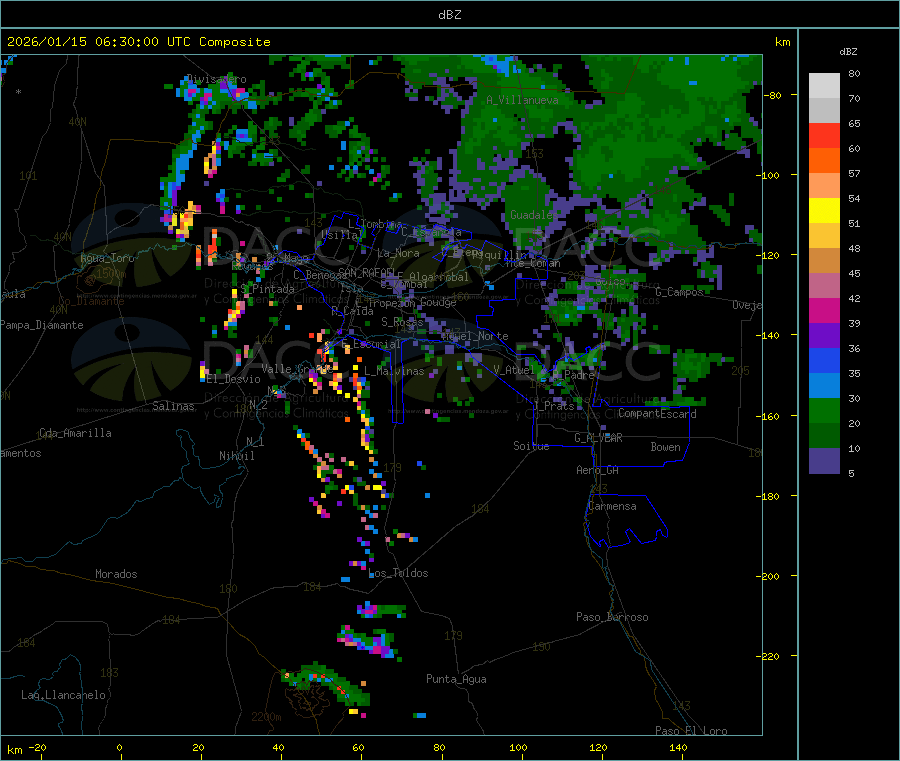
Task: Click the La_Nora map label
Action: tap(398, 253)
